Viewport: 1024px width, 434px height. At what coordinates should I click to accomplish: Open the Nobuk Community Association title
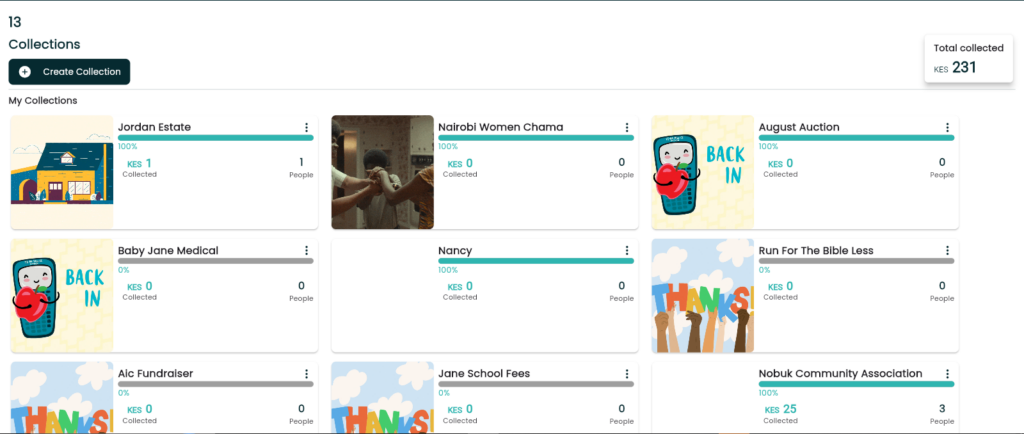(840, 374)
